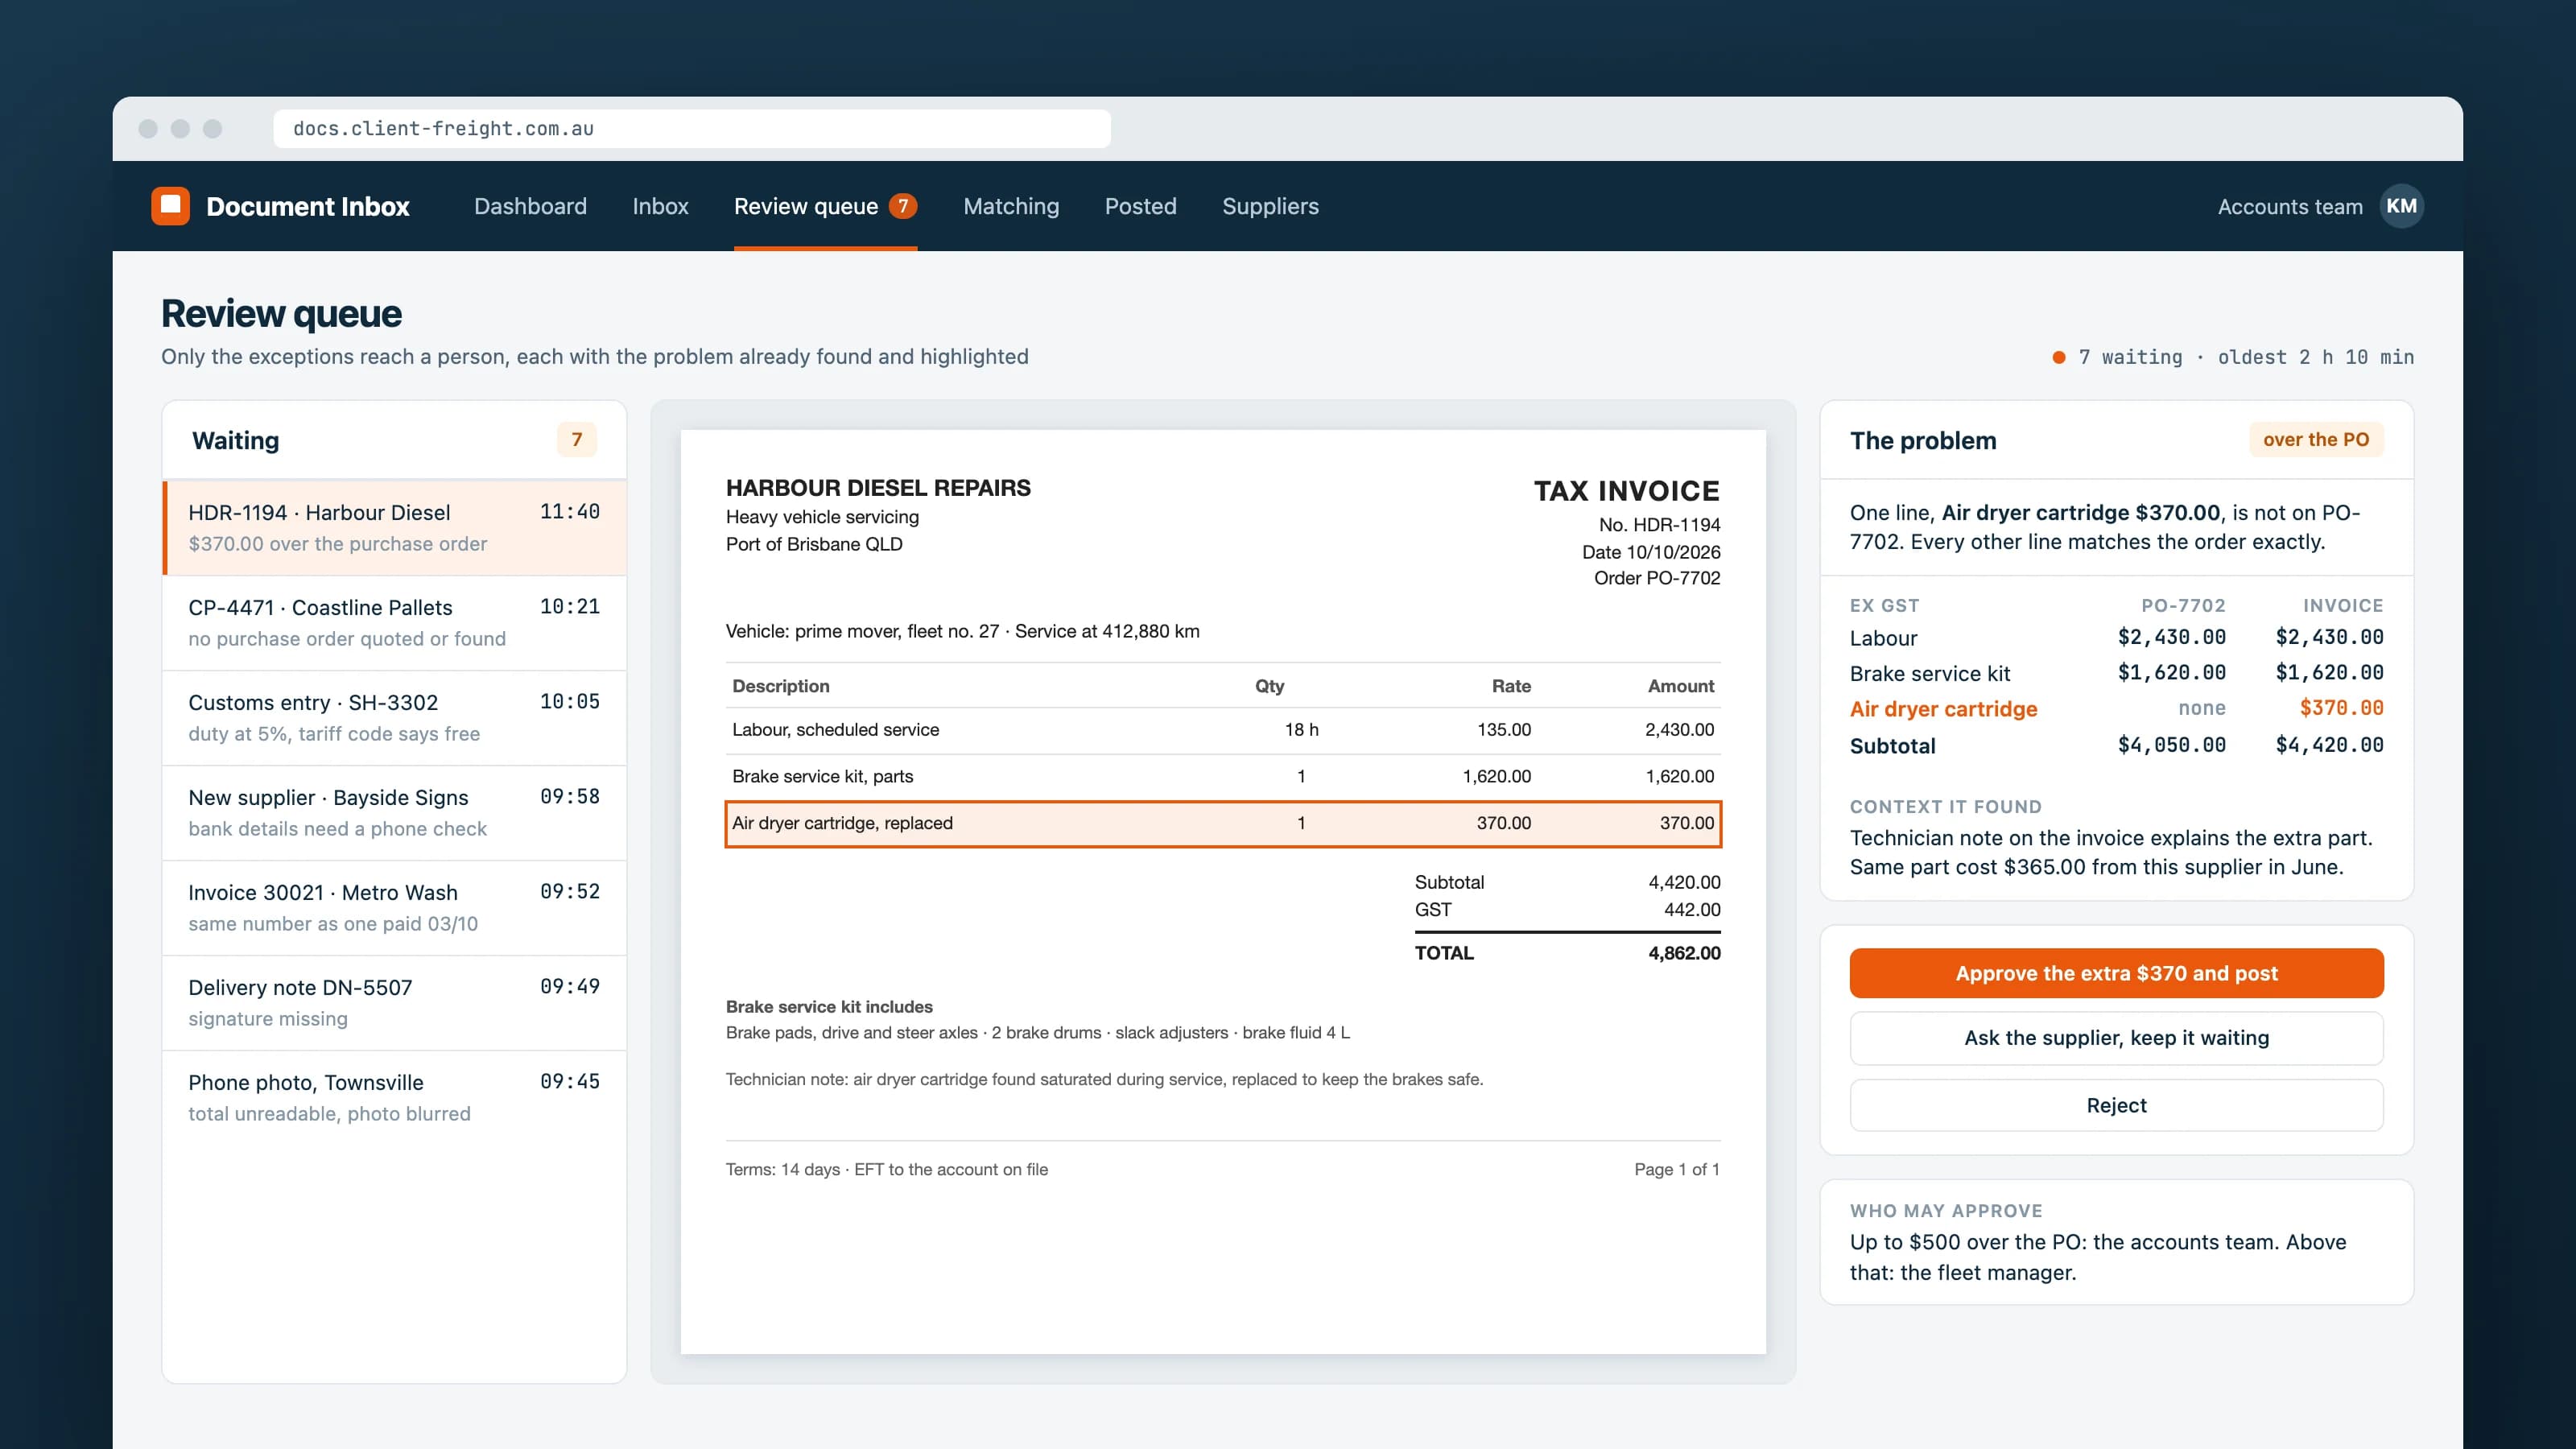Open the Dashboard tab
The height and width of the screenshot is (1449, 2576).
pyautogui.click(x=530, y=206)
